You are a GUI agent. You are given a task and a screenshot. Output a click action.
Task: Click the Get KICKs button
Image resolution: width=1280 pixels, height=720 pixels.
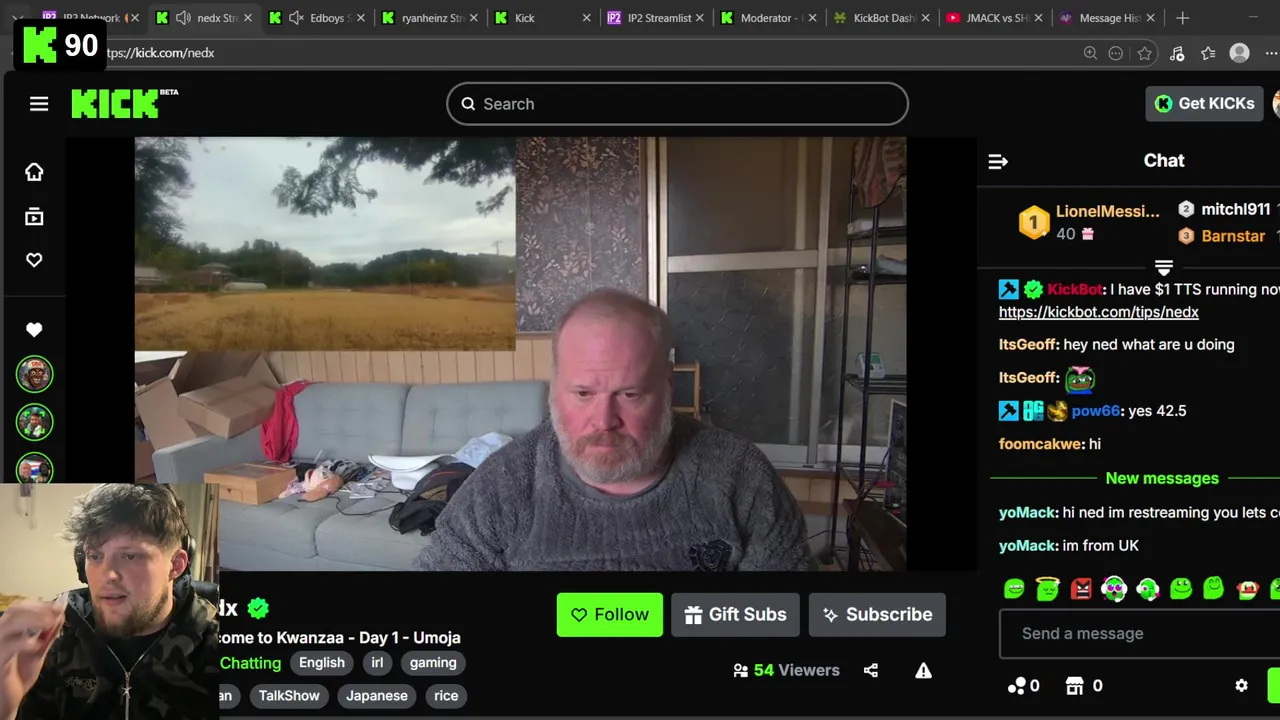pyautogui.click(x=1205, y=103)
